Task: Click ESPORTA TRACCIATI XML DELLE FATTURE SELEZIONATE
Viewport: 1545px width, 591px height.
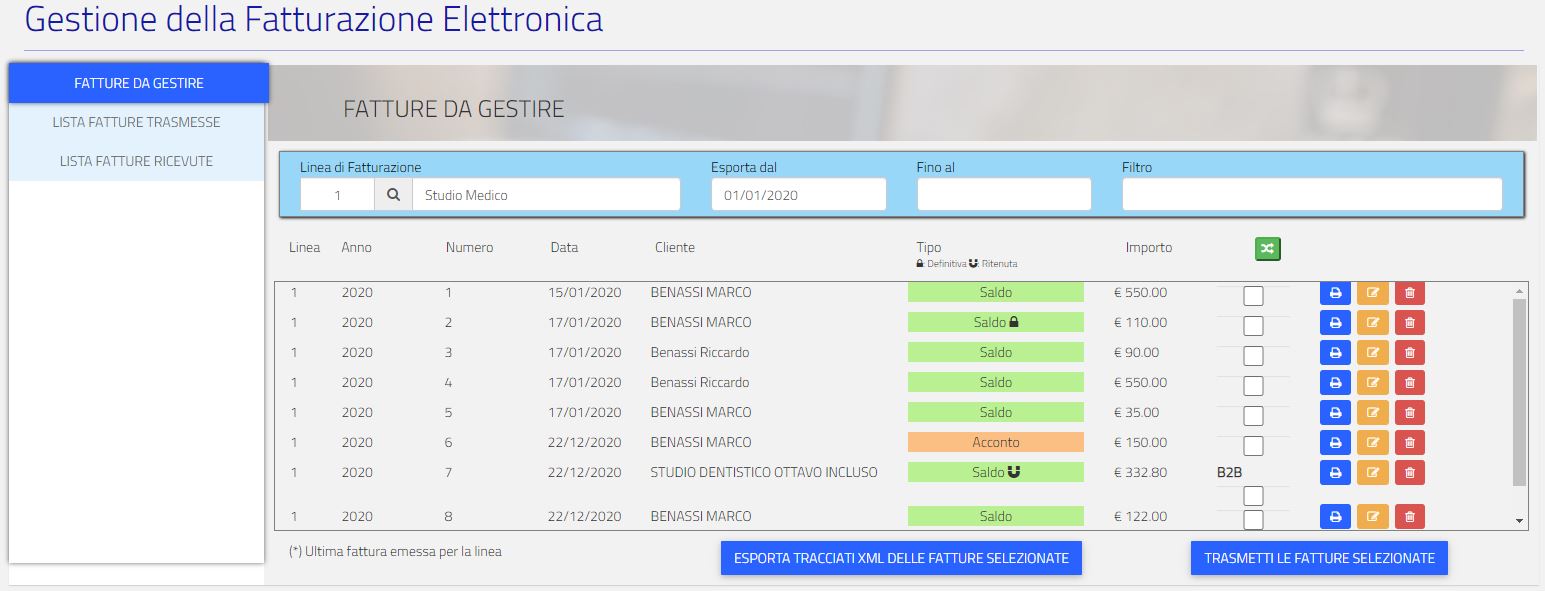Action: (899, 558)
